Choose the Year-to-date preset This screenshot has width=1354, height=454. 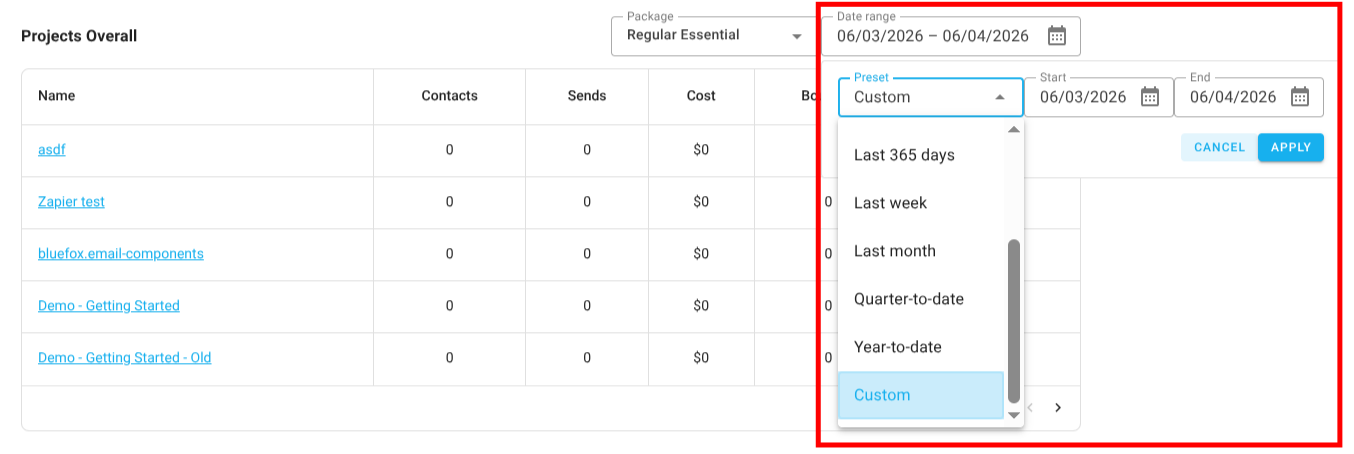(897, 347)
